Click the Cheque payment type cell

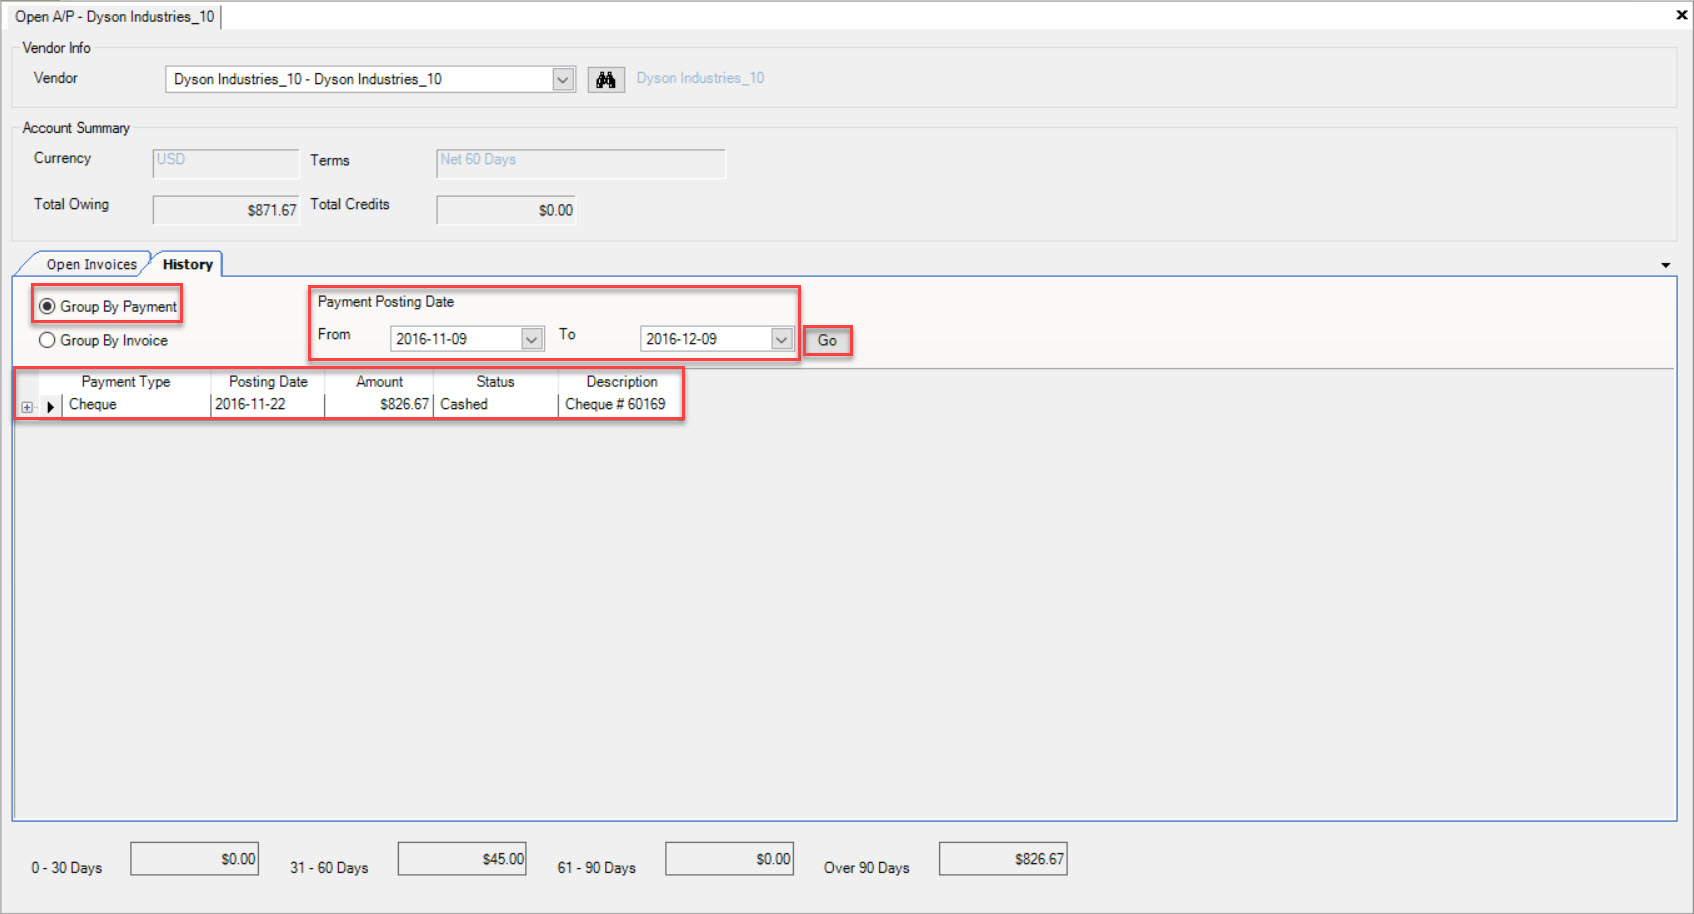coord(136,405)
